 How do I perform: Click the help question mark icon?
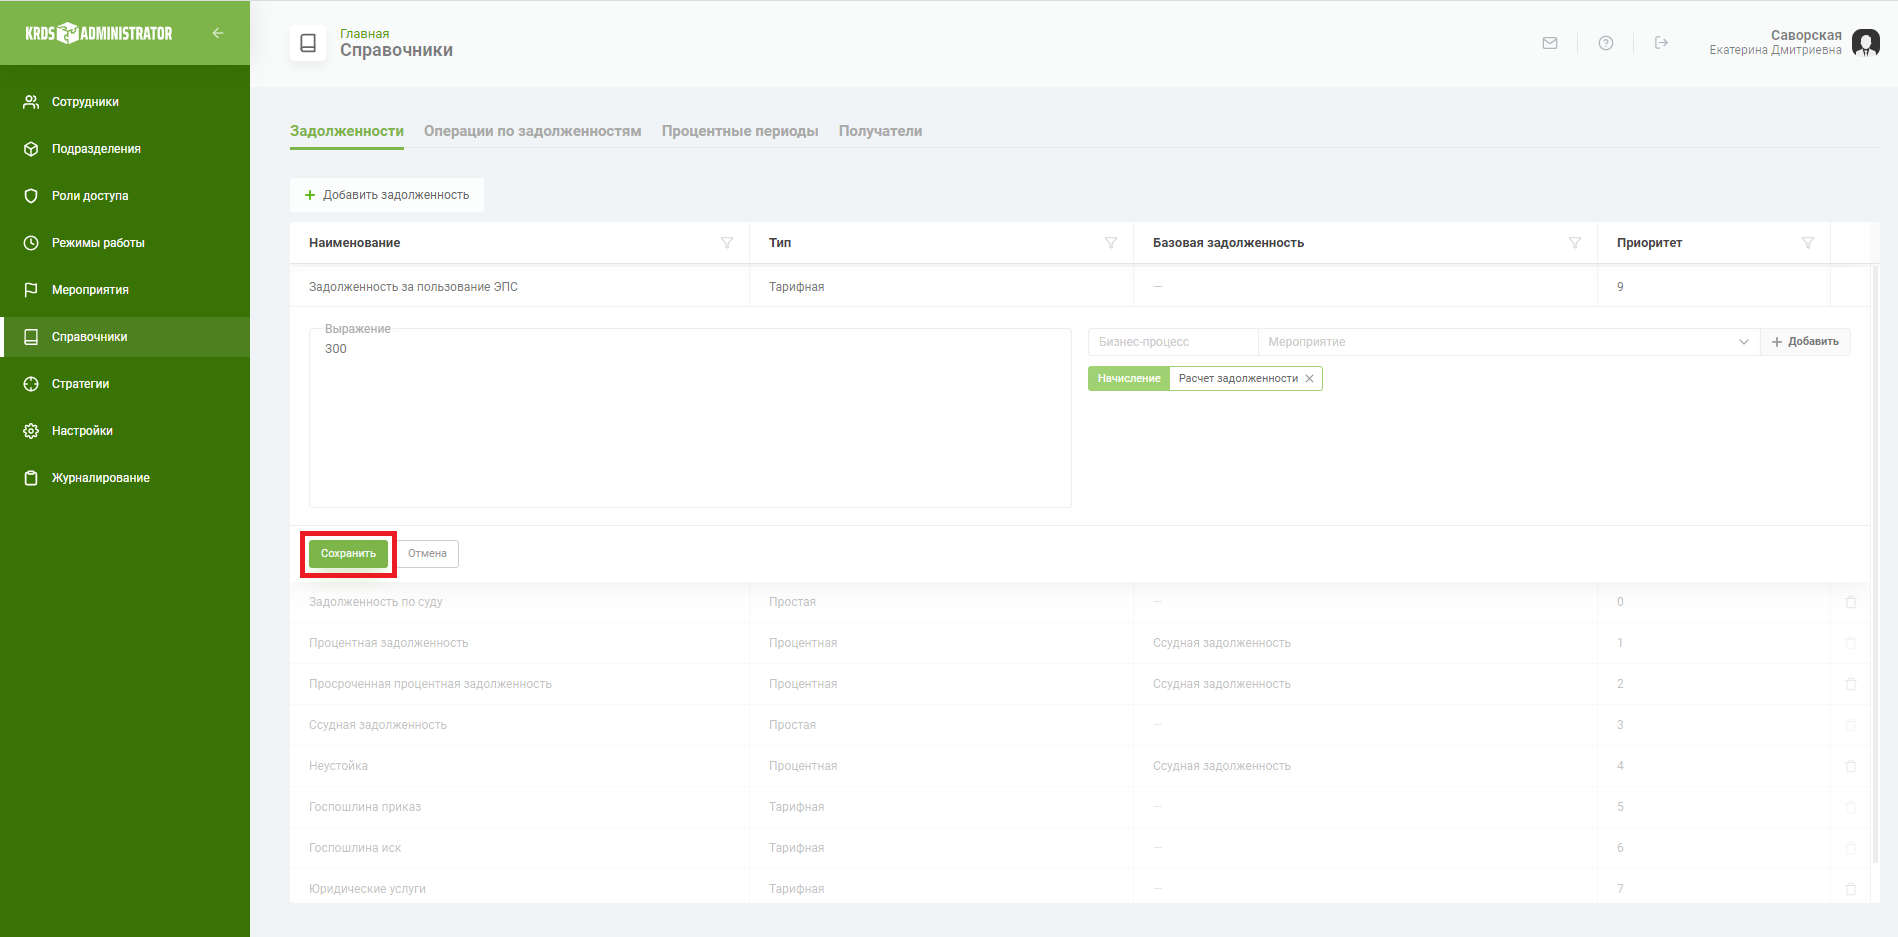tap(1606, 43)
